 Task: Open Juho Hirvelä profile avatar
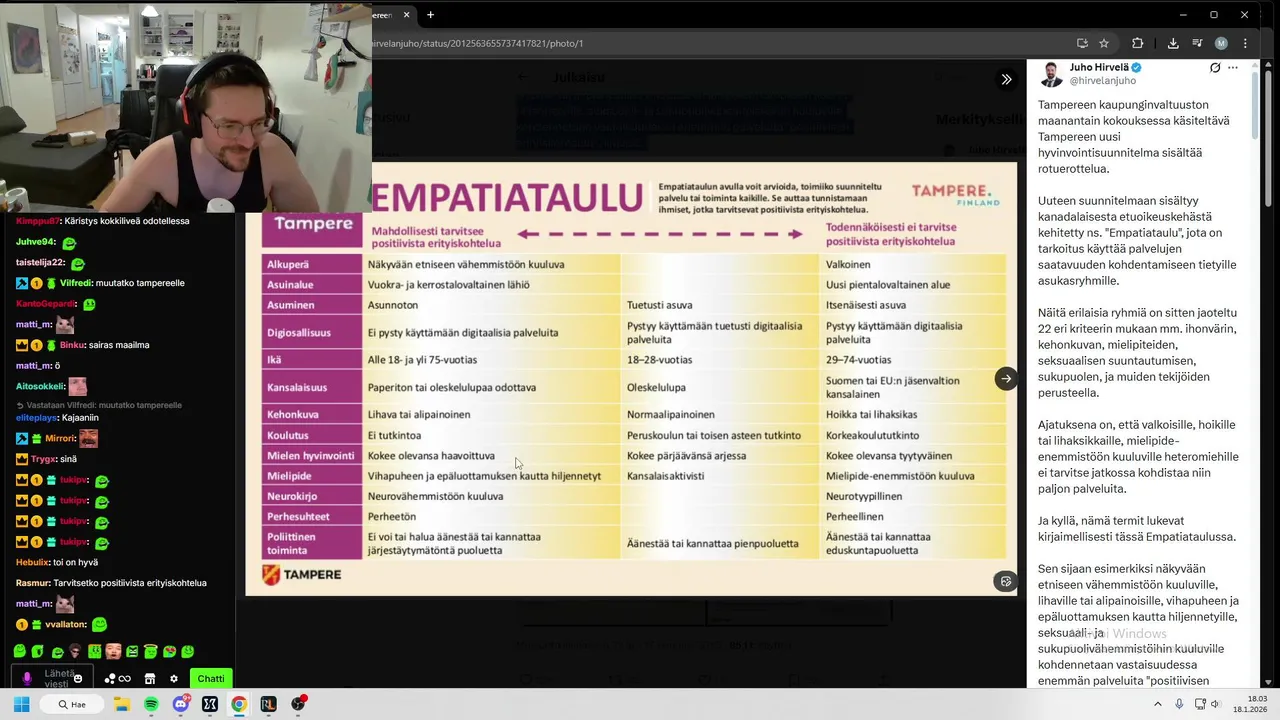[1051, 74]
